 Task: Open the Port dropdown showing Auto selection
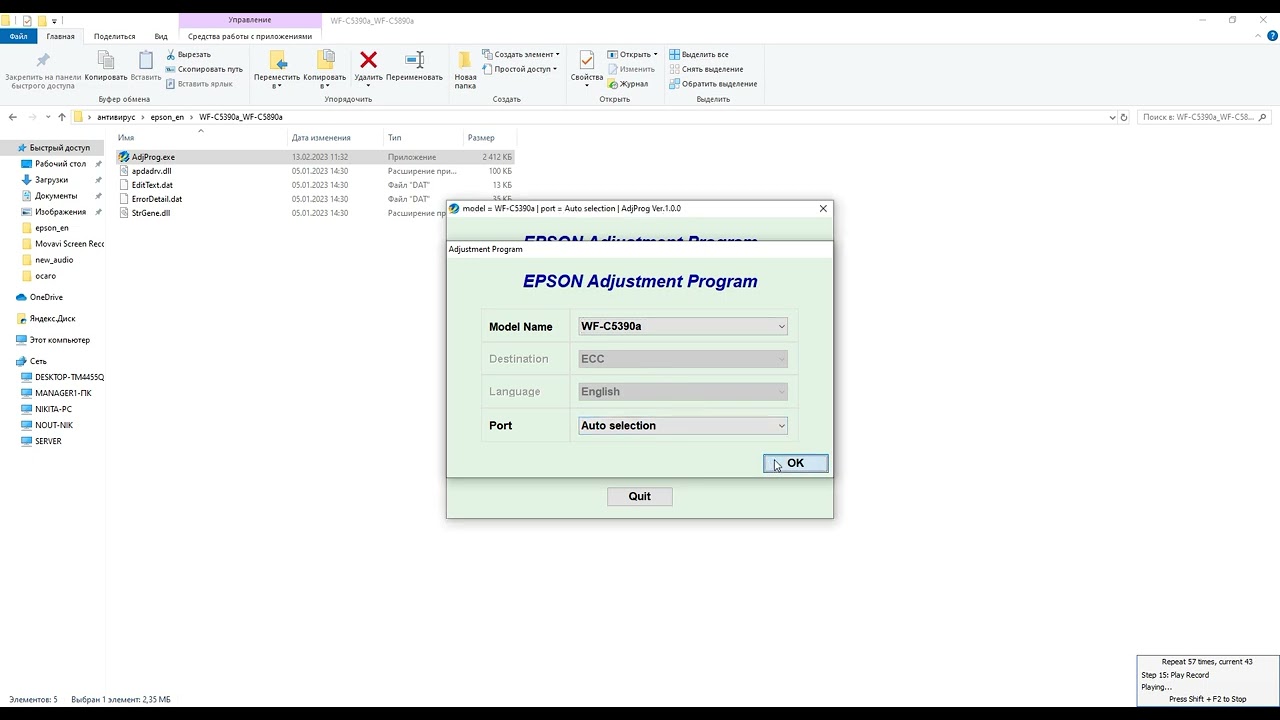pyautogui.click(x=683, y=426)
